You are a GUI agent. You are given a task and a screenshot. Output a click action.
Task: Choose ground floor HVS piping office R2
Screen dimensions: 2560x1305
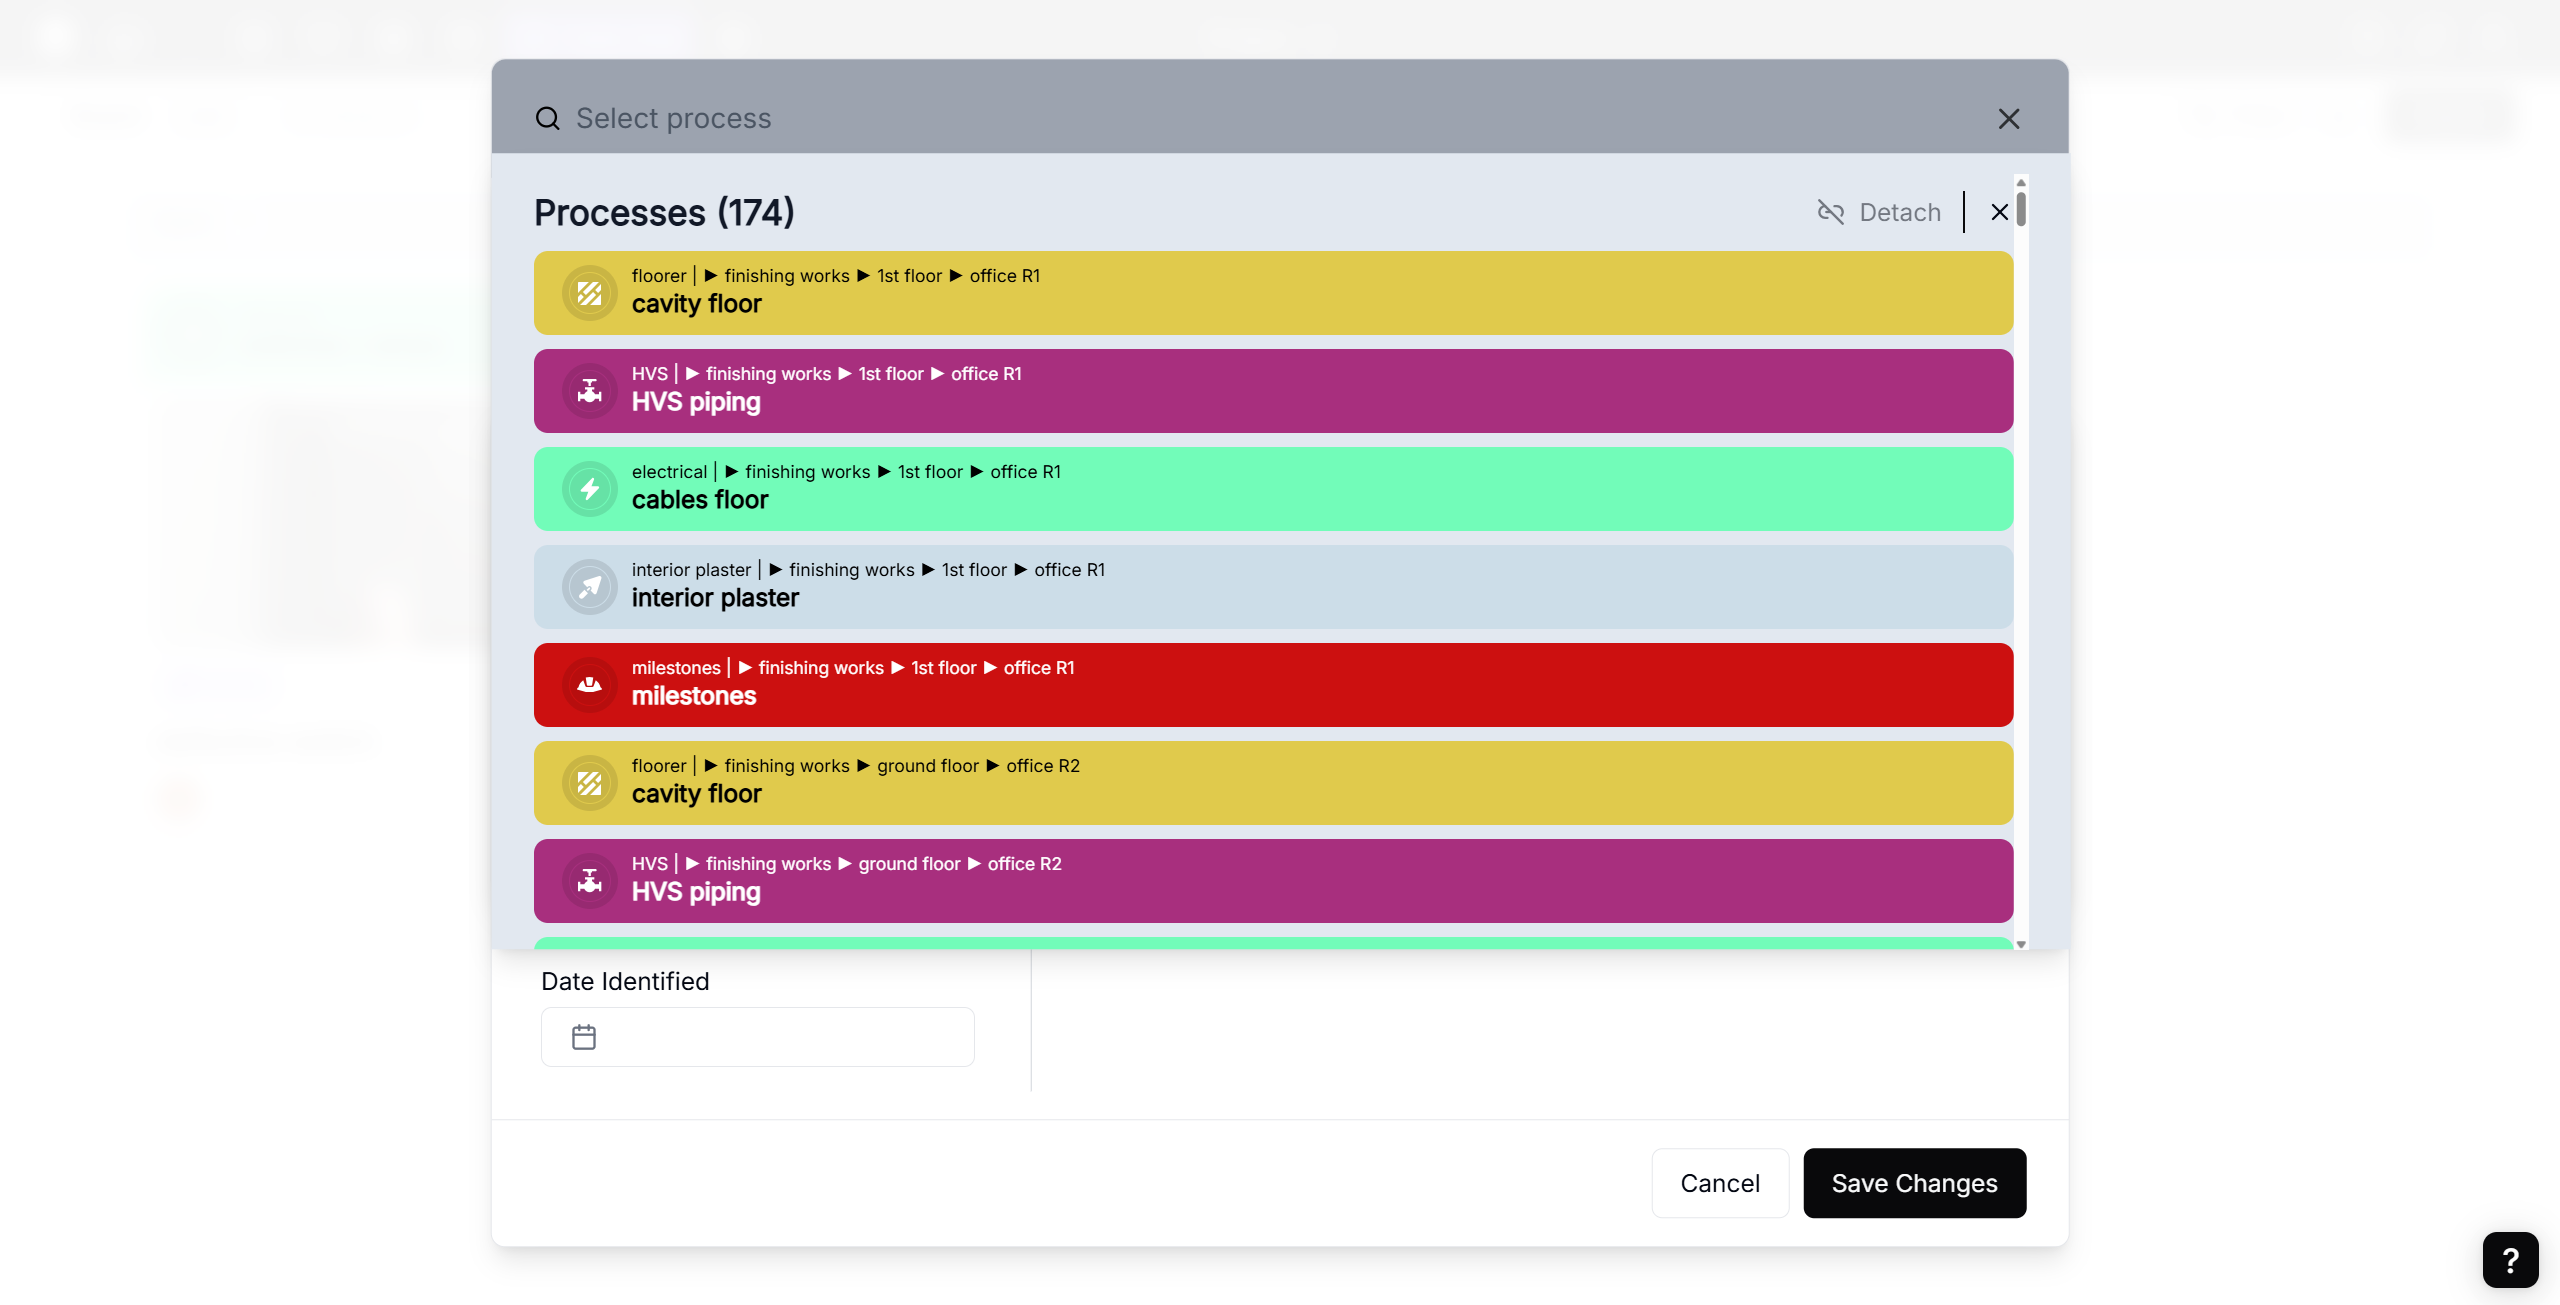[1272, 881]
